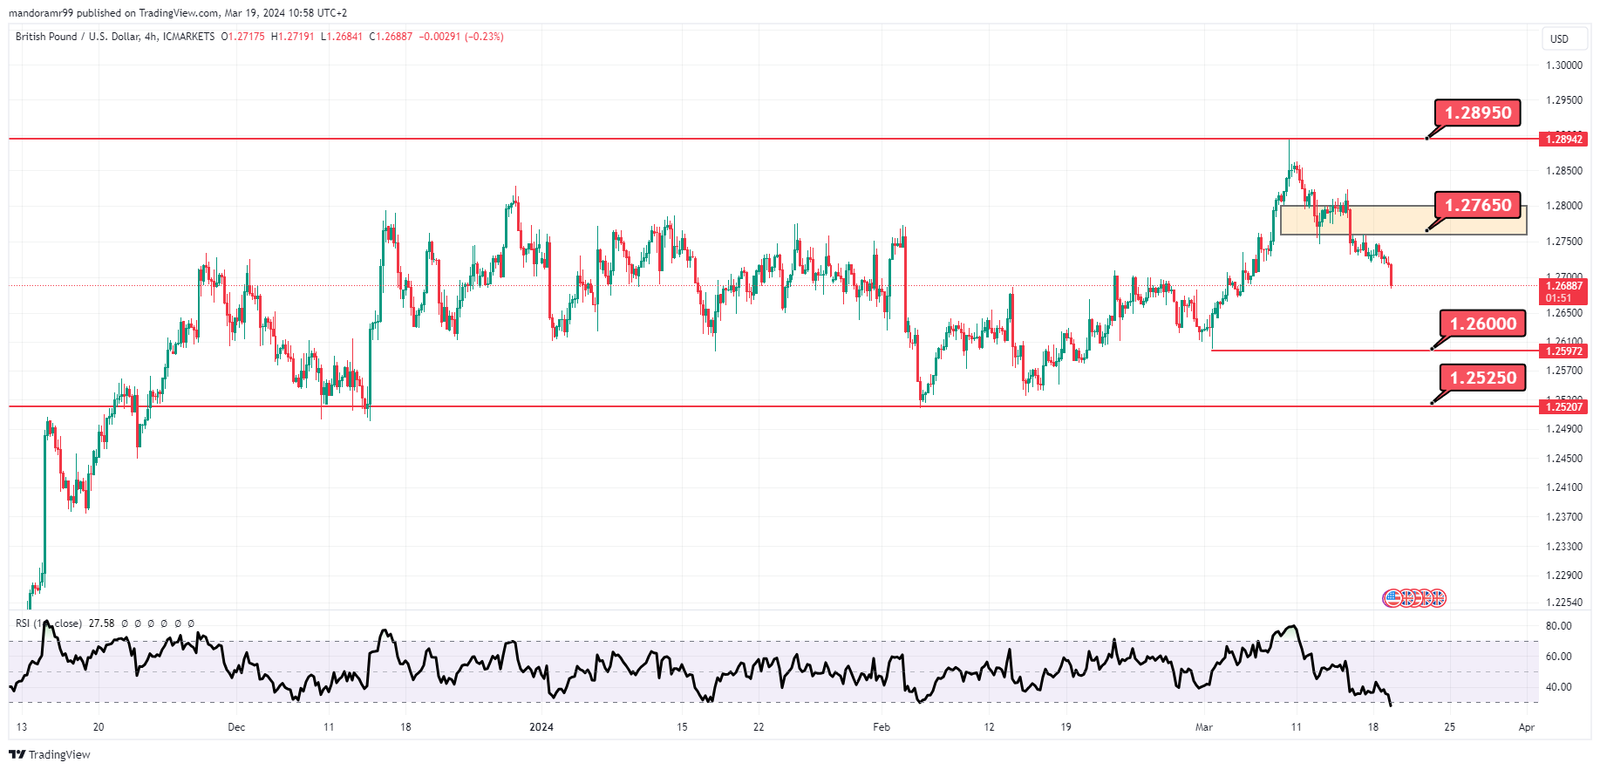Click the current price 1.26887 axis label
Screen dimensions: 1600x770
click(1564, 286)
